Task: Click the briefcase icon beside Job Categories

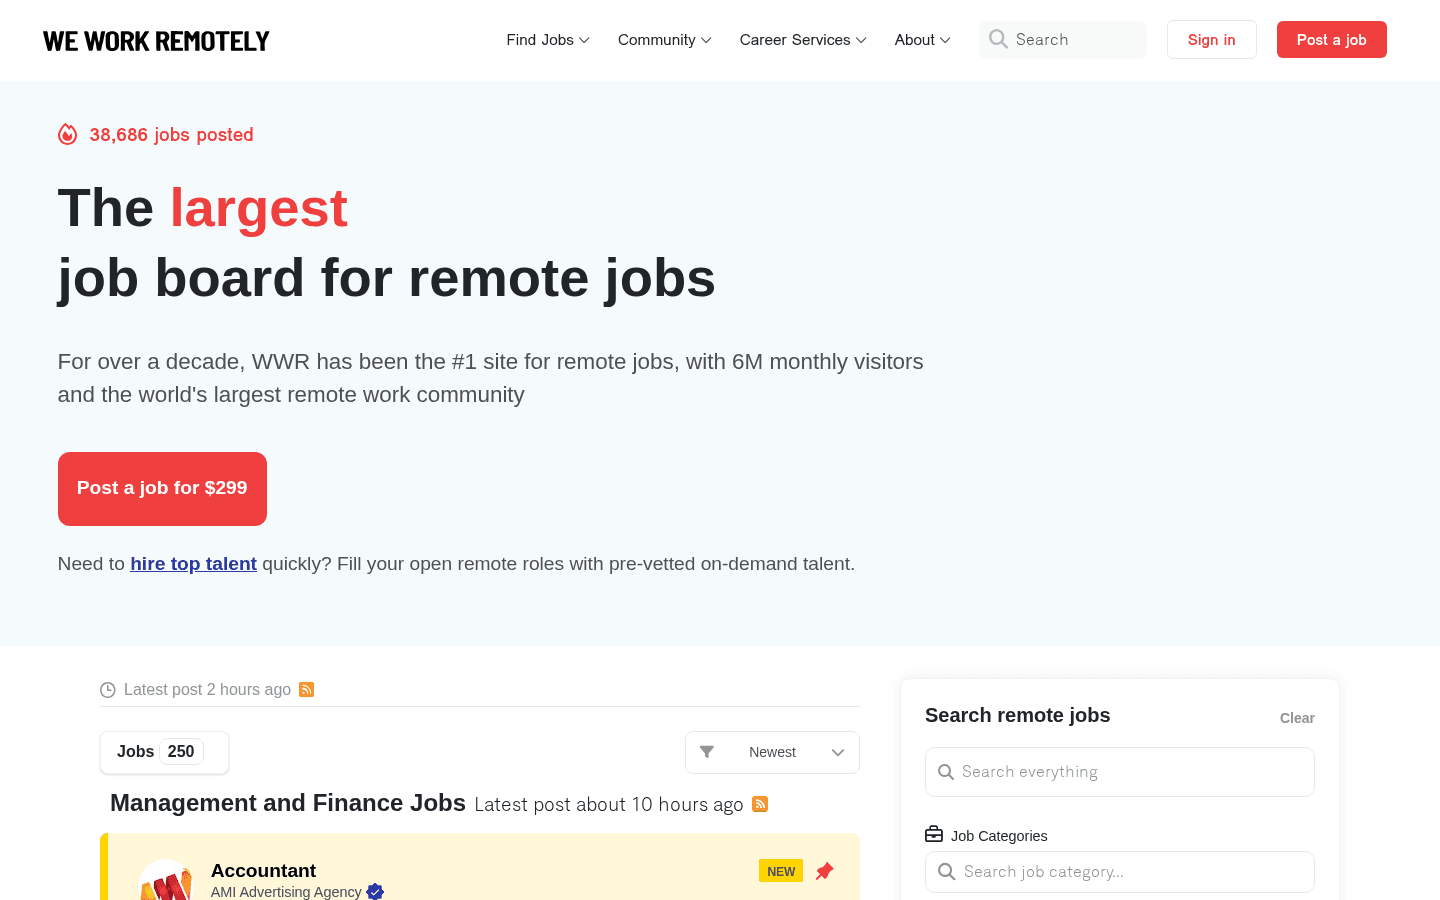Action: 934,835
